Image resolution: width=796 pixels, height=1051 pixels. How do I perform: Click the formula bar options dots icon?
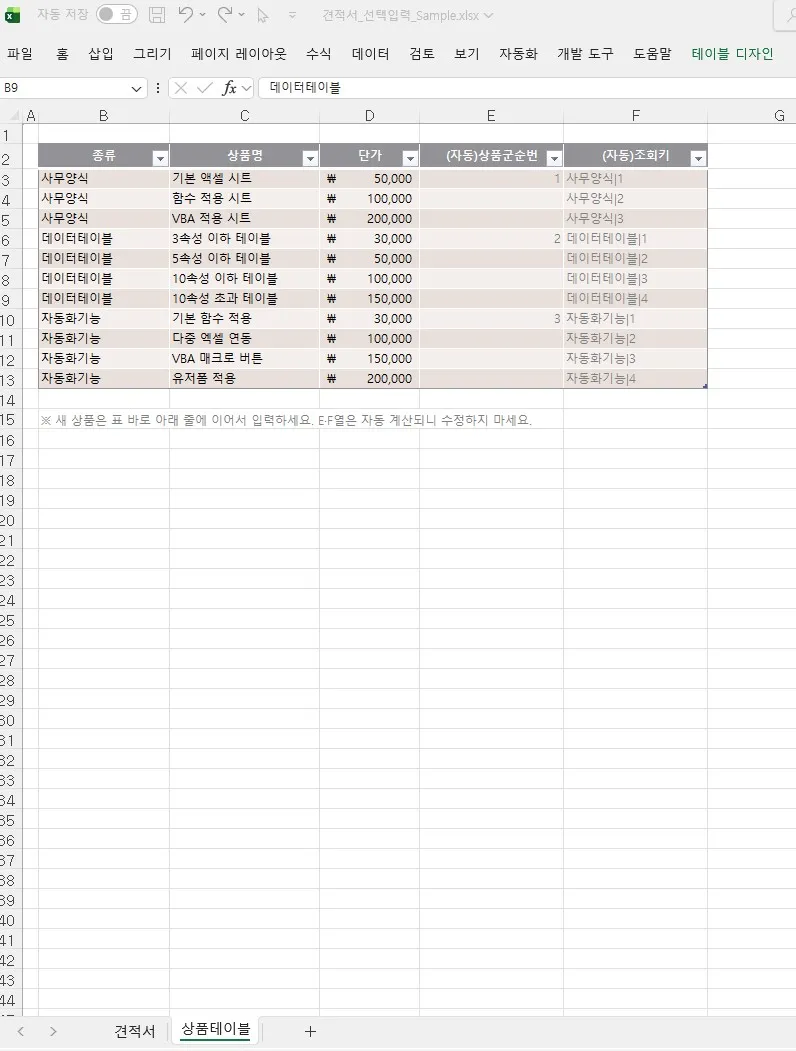(158, 88)
